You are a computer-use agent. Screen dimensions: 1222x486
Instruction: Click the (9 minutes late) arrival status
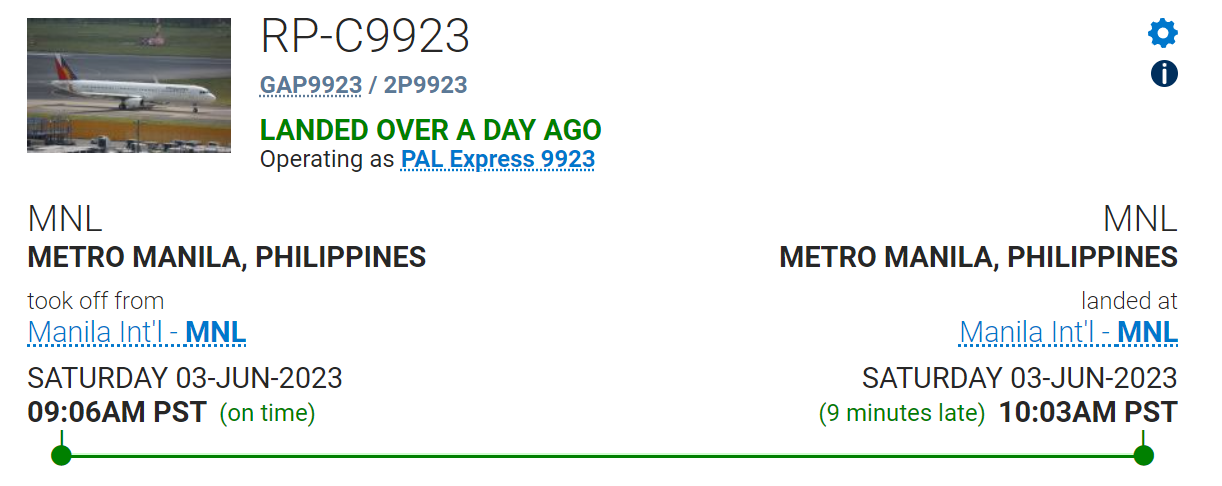tap(902, 413)
